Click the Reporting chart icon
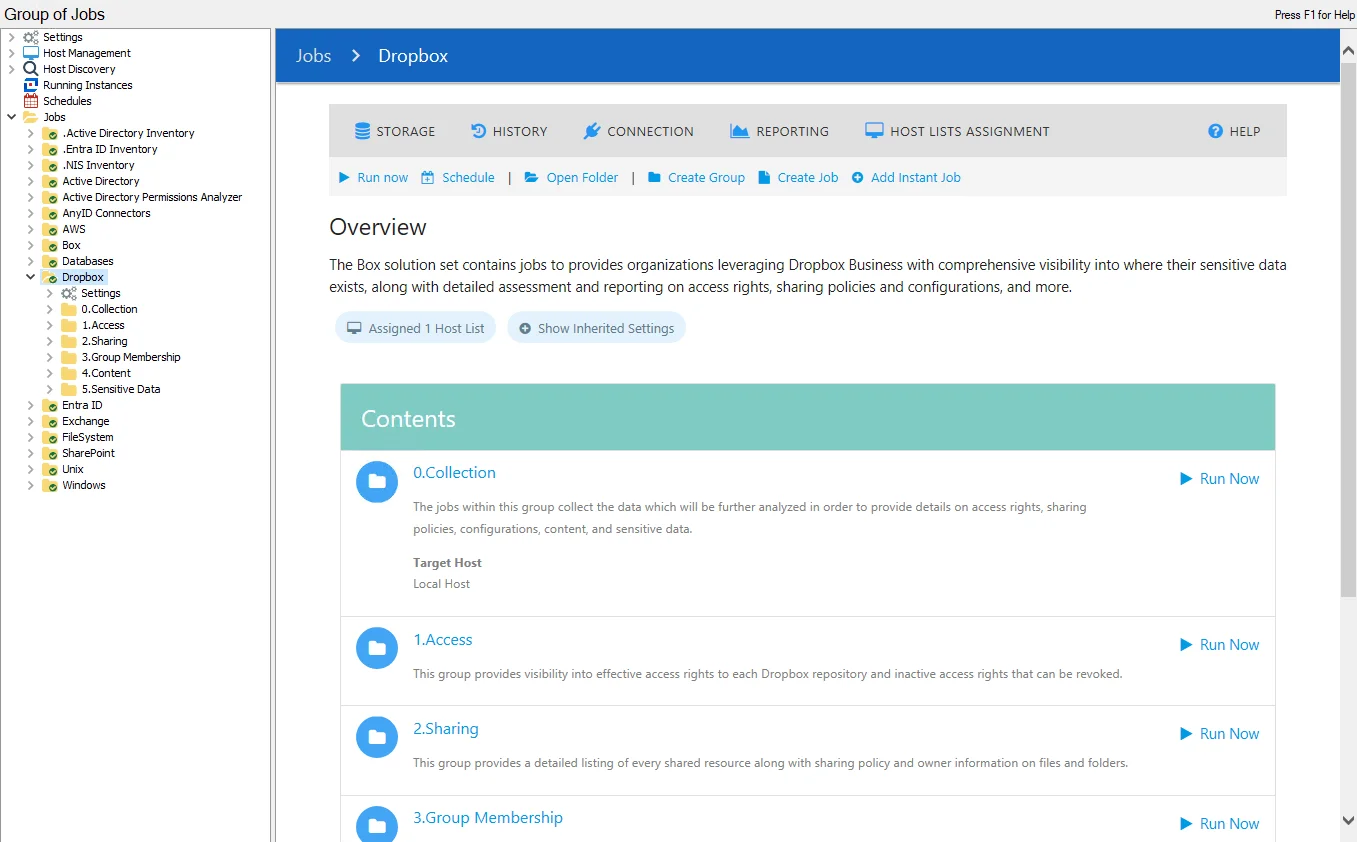This screenshot has width=1357, height=842. (x=740, y=131)
